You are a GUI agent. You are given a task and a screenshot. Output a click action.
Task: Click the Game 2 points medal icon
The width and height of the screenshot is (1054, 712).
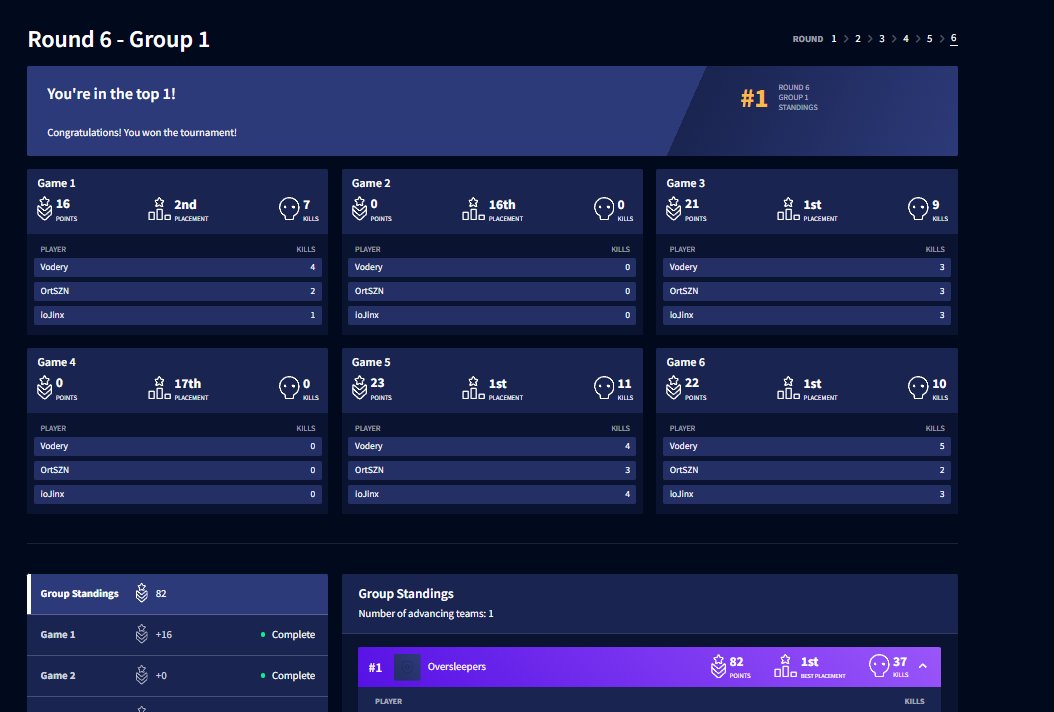[360, 208]
